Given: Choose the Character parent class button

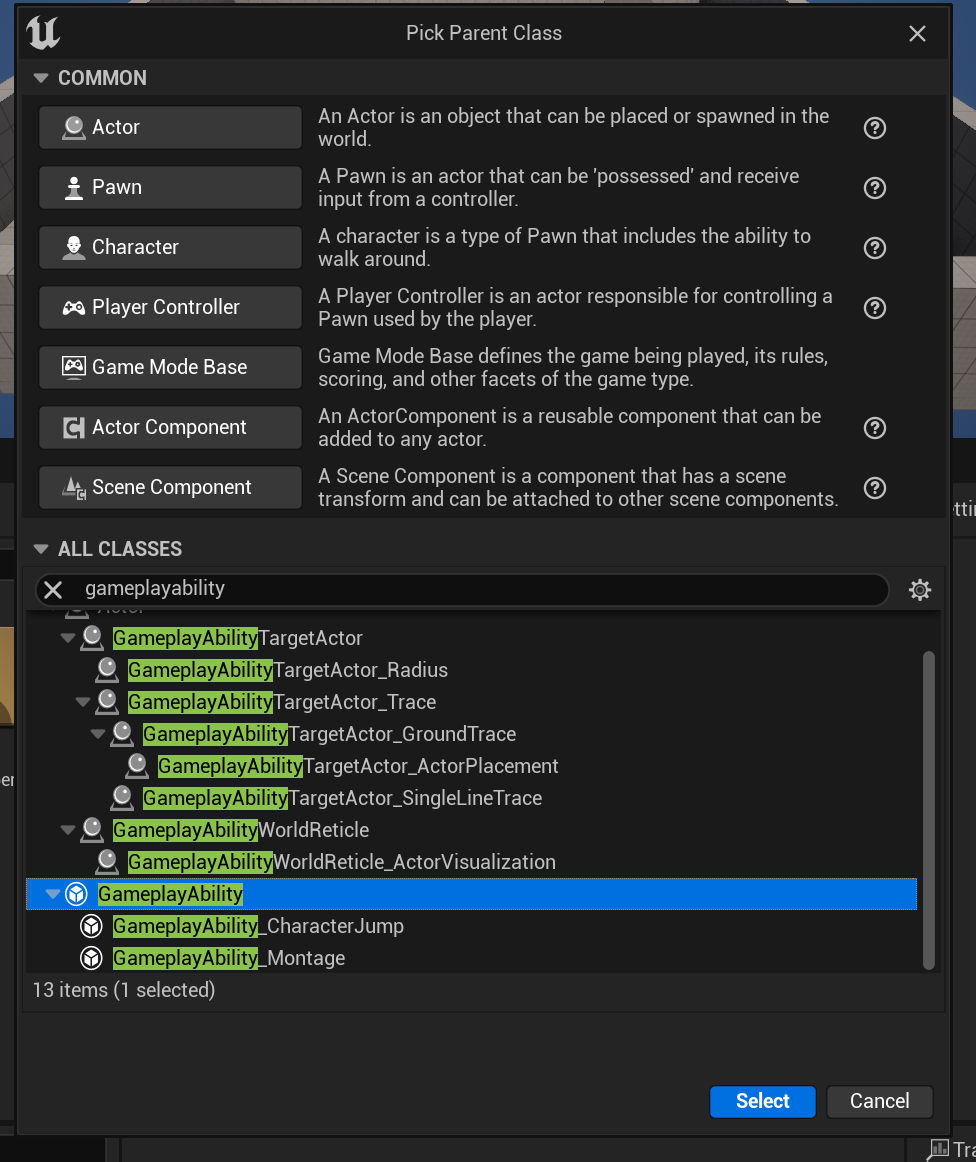Looking at the screenshot, I should click(170, 247).
